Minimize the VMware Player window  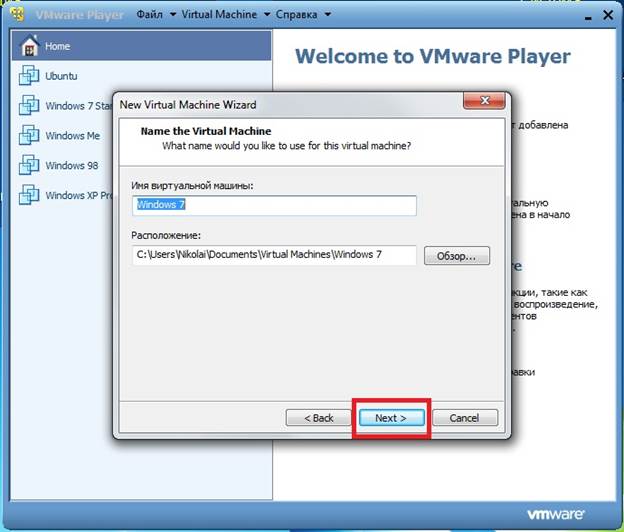click(x=588, y=17)
